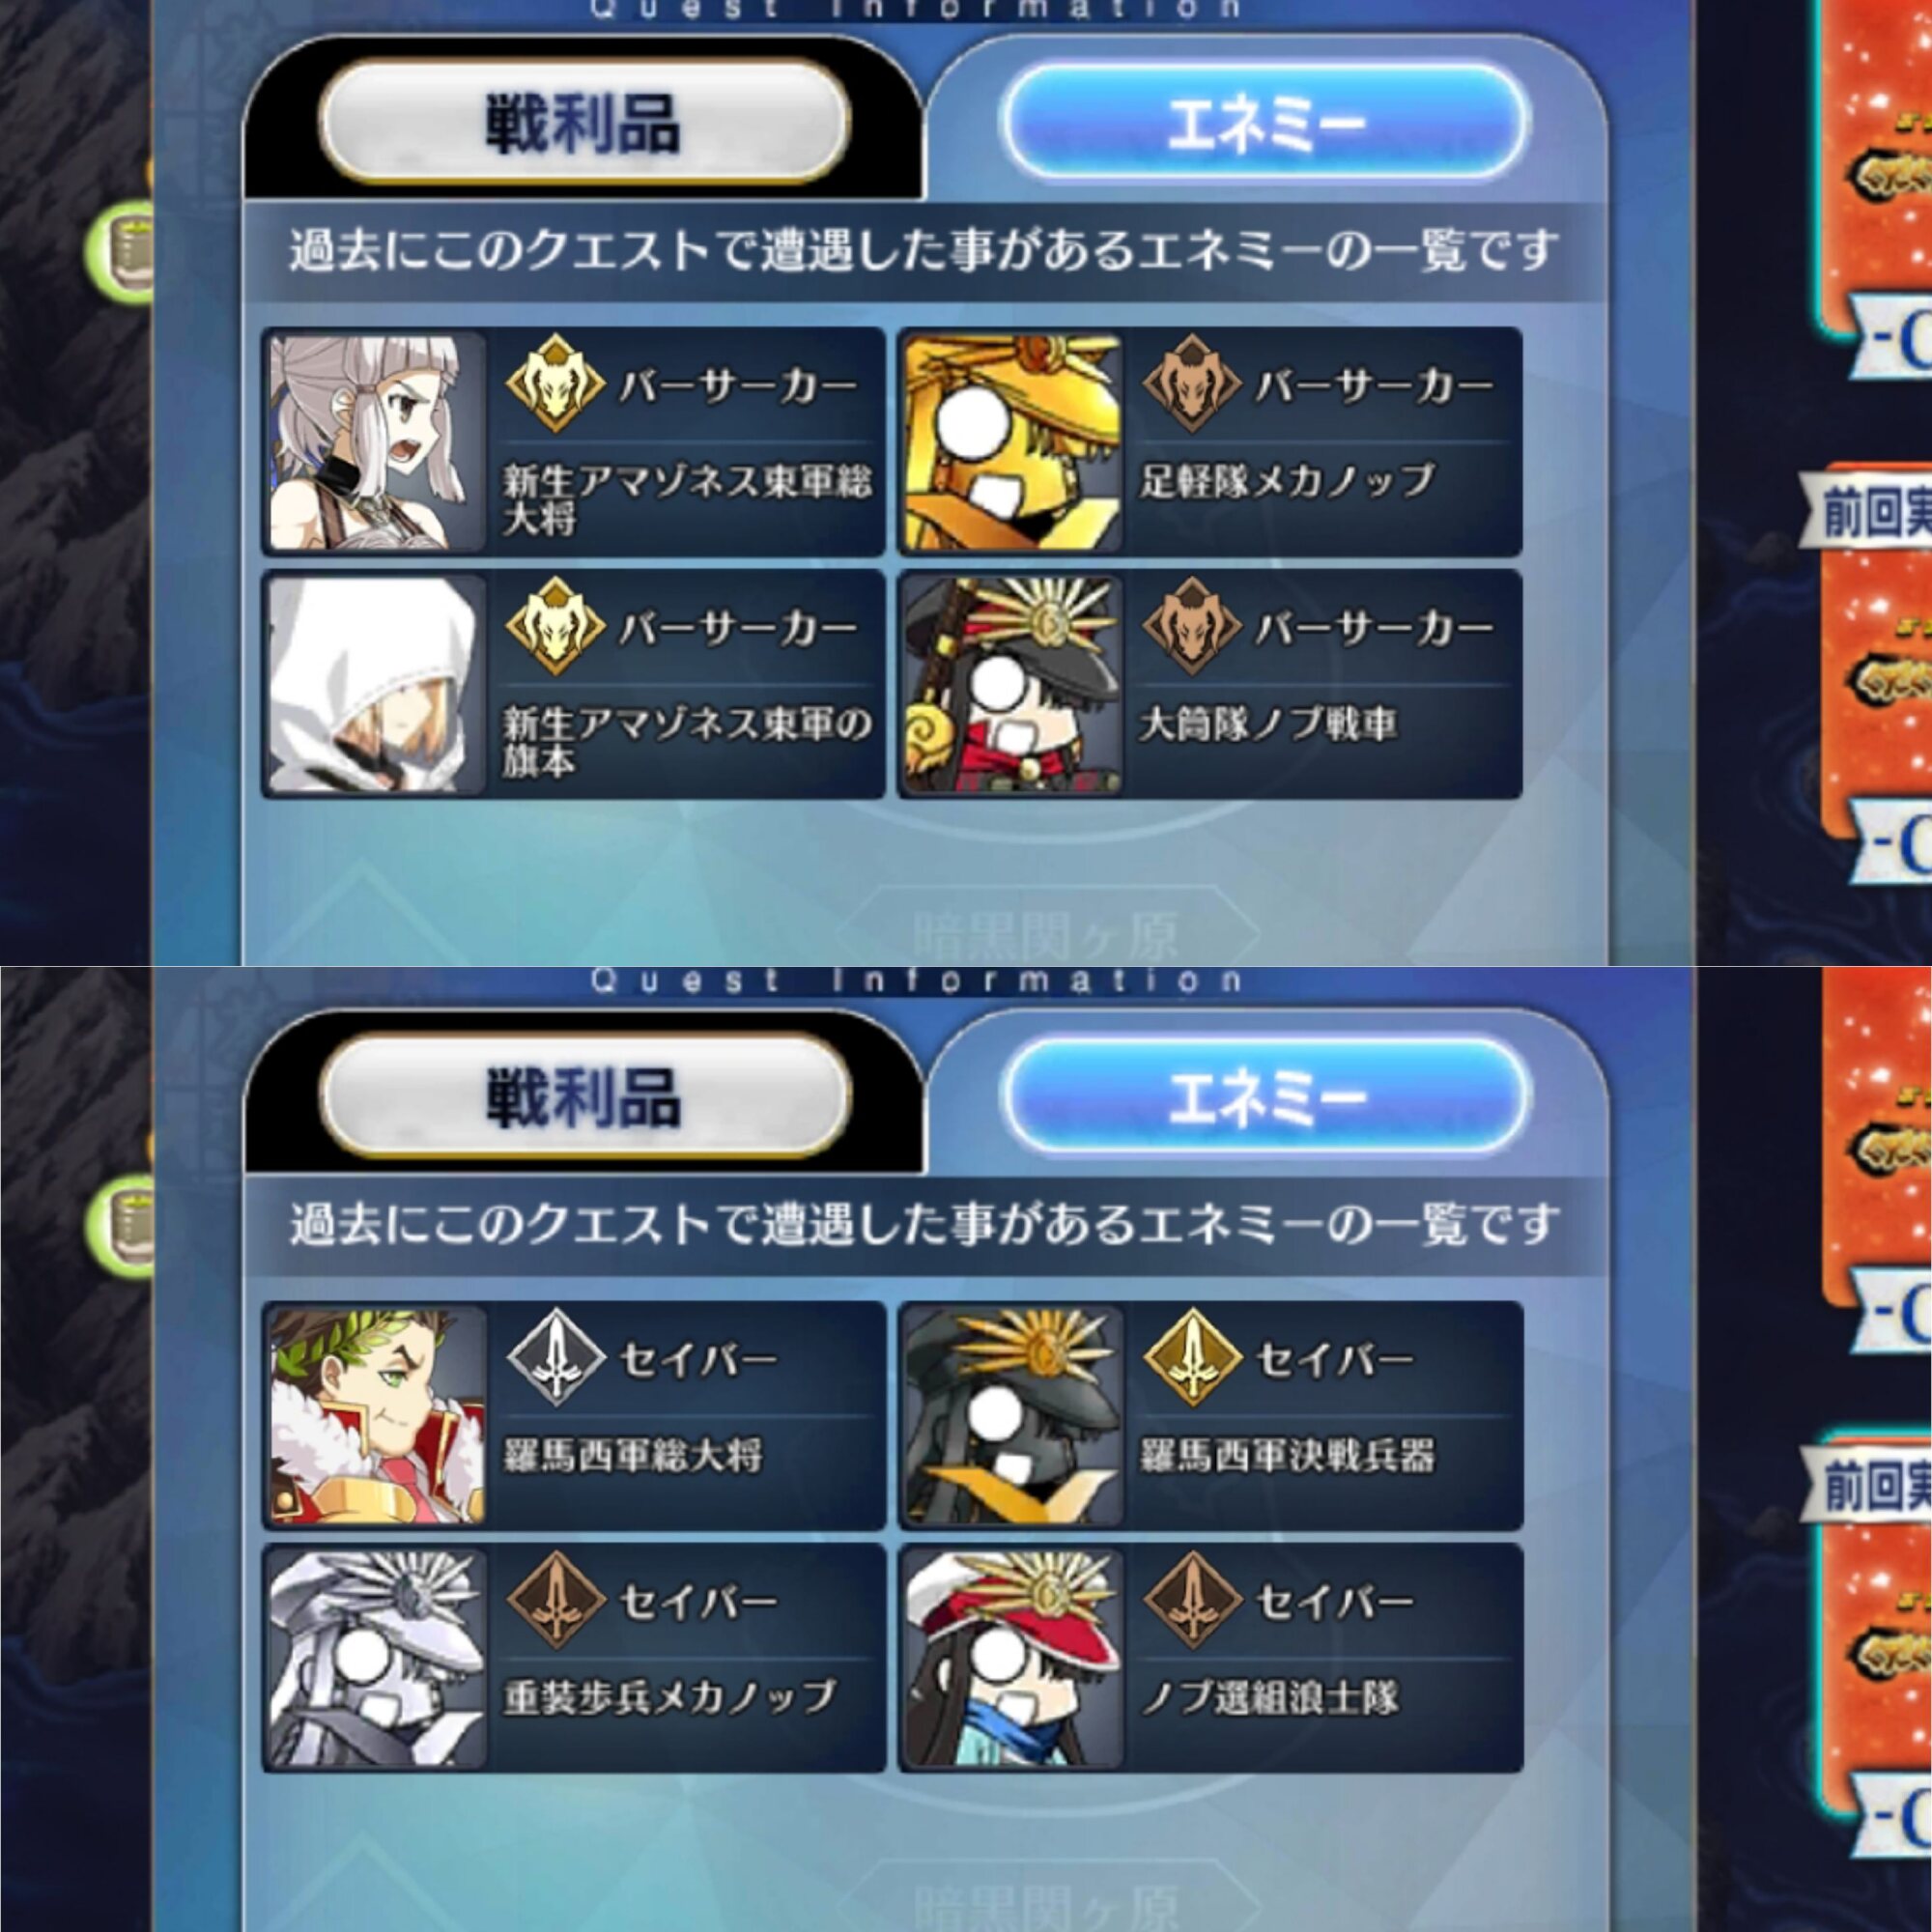
Task: Click bronze Saber icon beside 重装歩兵メカノッブ
Action: tap(555, 1601)
